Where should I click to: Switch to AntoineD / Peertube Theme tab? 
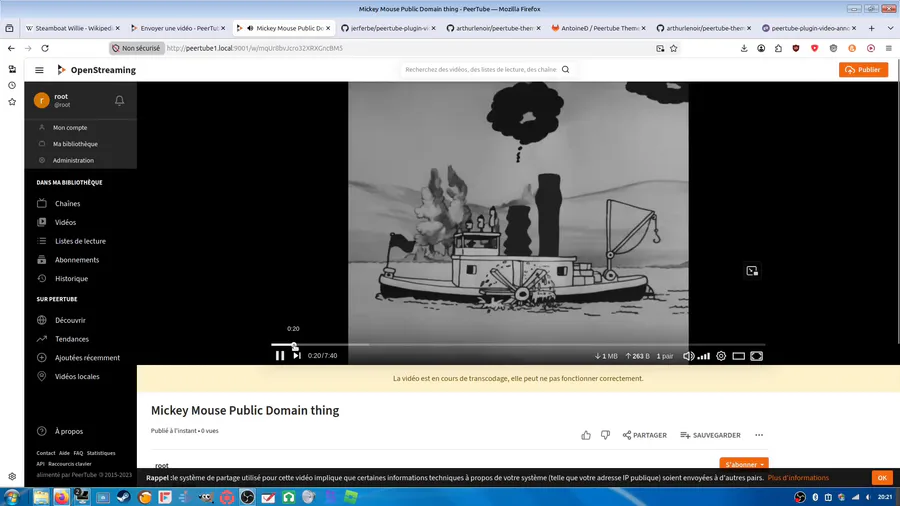point(598,28)
